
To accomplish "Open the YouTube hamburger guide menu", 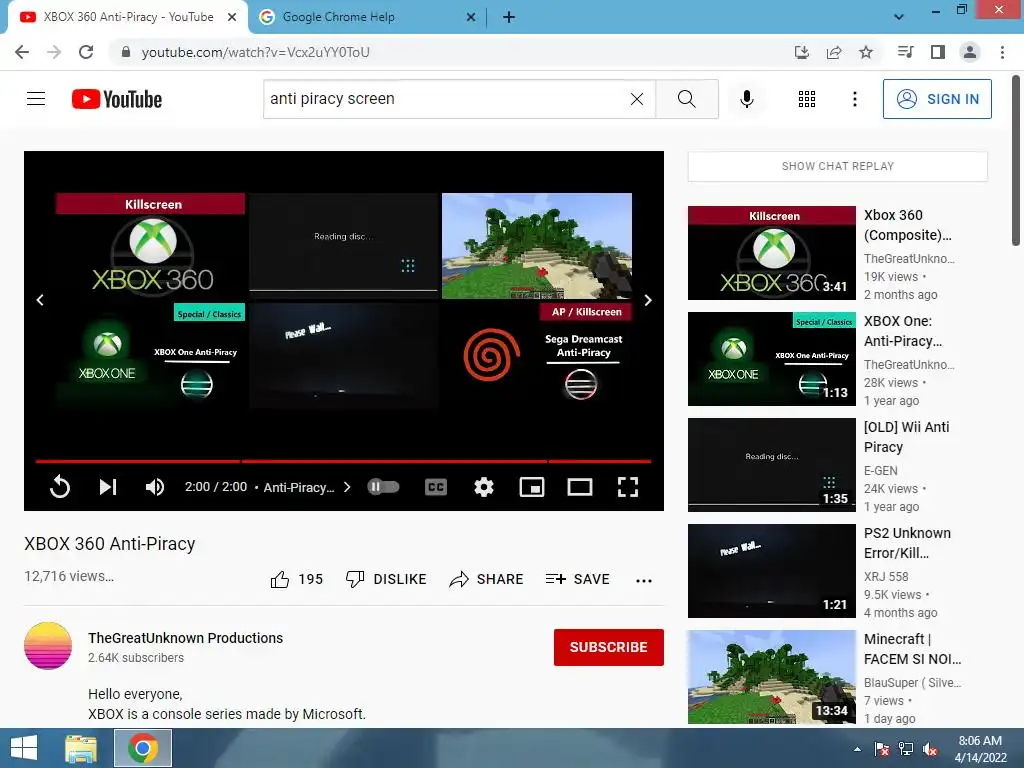I will 36,99.
